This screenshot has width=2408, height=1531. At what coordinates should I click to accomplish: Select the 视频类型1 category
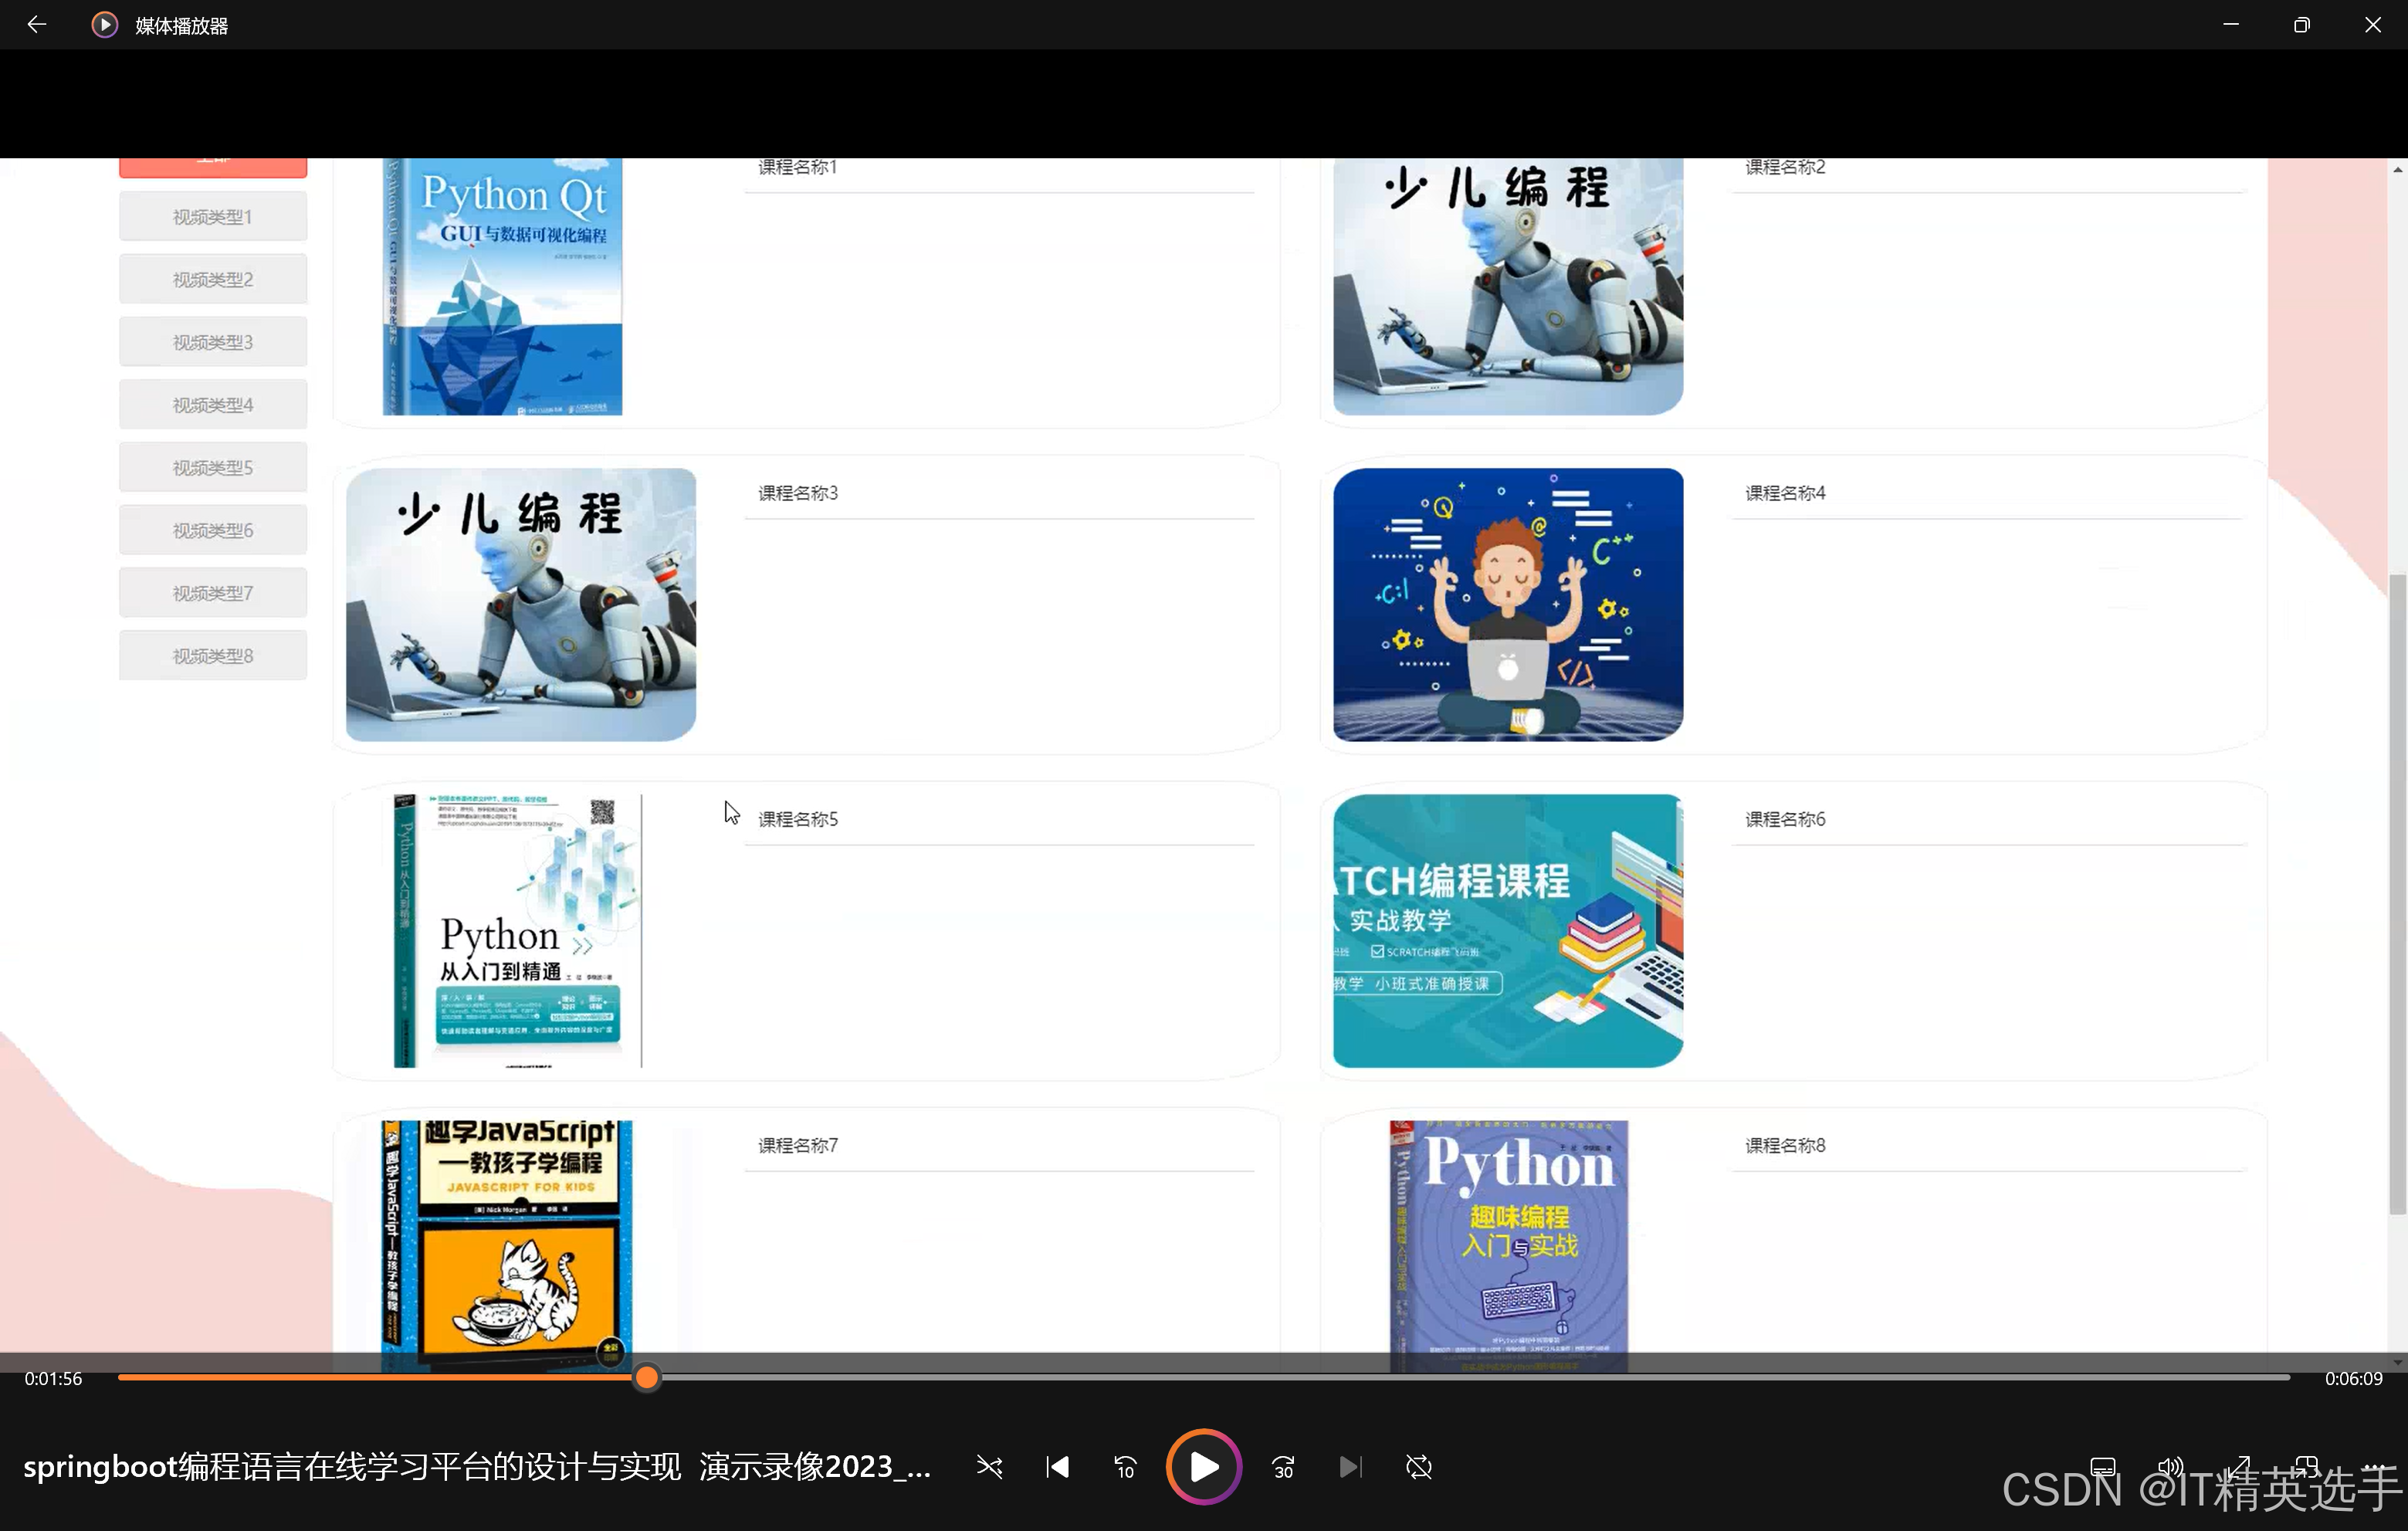point(213,217)
